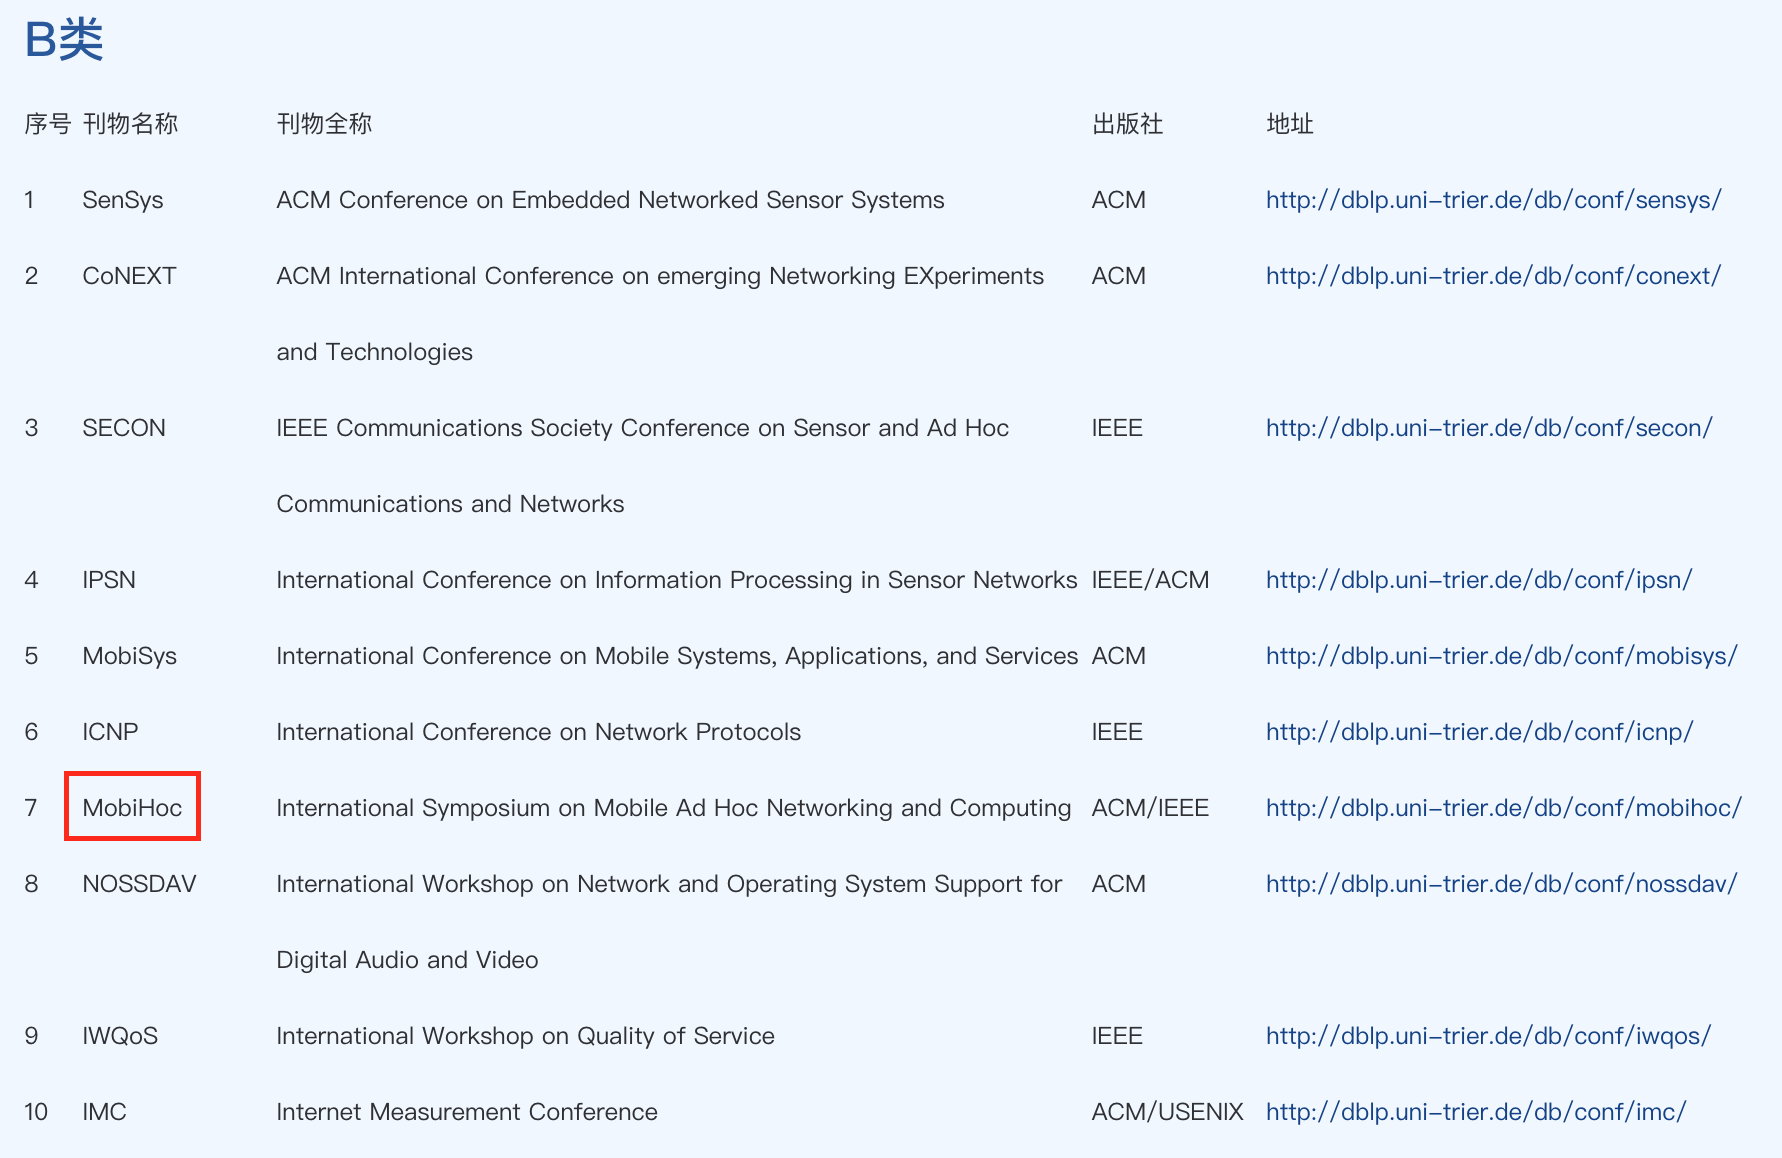Screen dimensions: 1782x1158
Task: Follow the IPSN dblp link
Action: click(1478, 580)
